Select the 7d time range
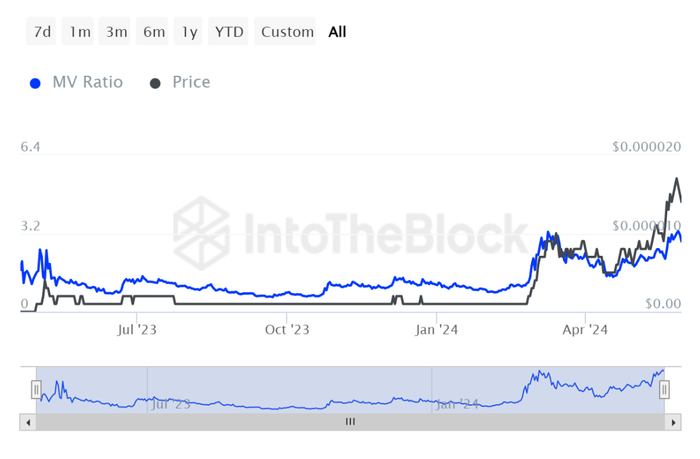700x459 pixels. 41,31
